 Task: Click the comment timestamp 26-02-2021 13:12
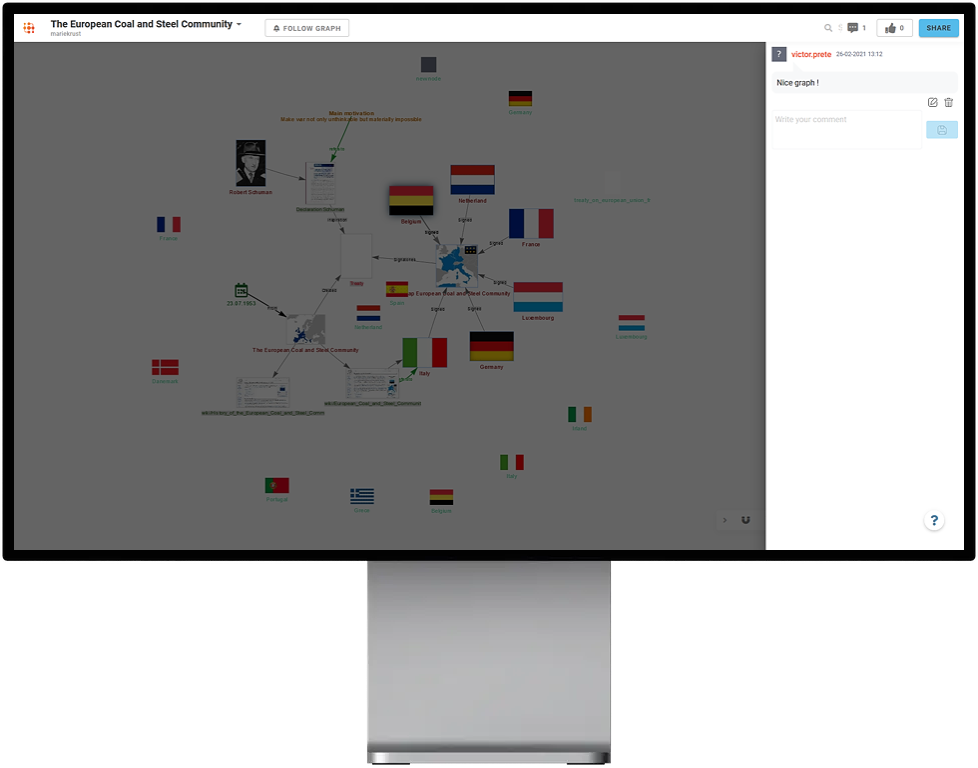coord(859,54)
